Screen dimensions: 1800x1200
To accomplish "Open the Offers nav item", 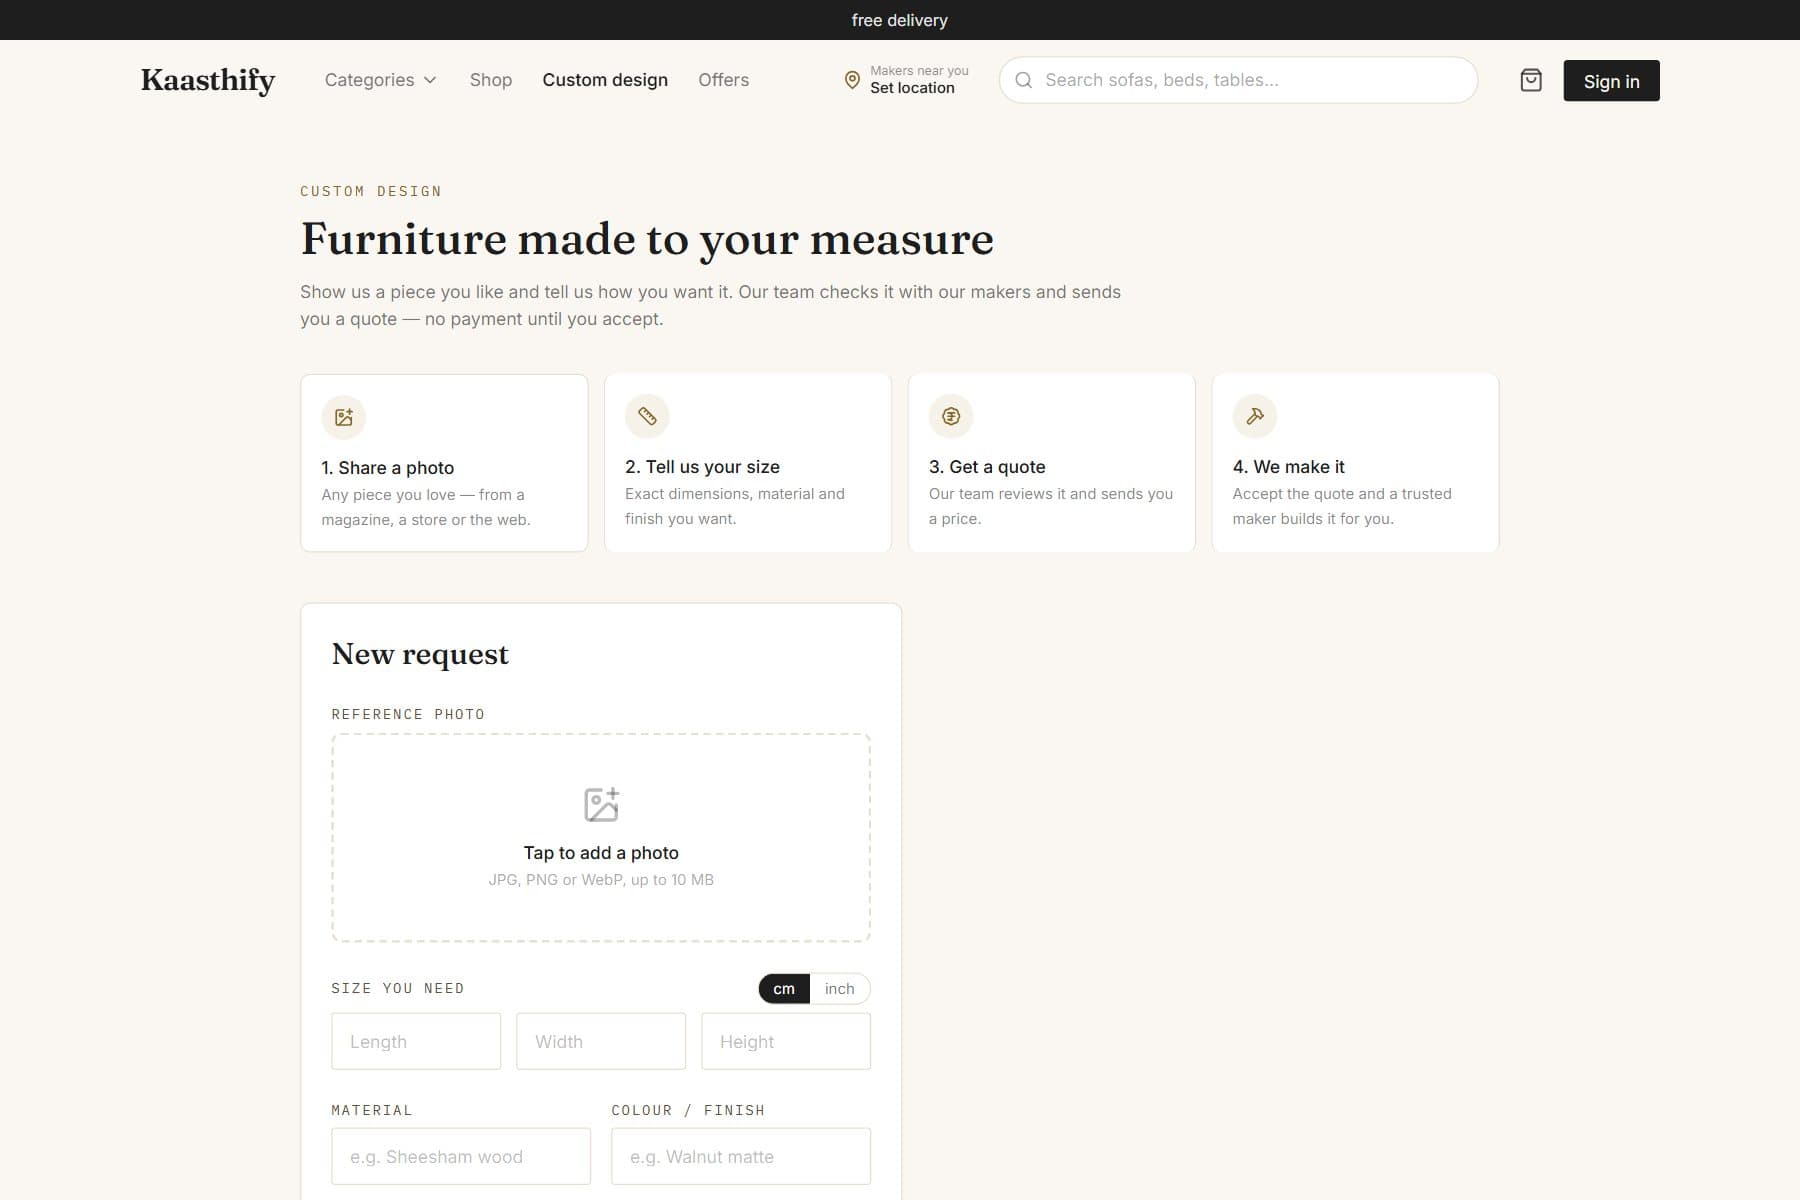I will (723, 80).
